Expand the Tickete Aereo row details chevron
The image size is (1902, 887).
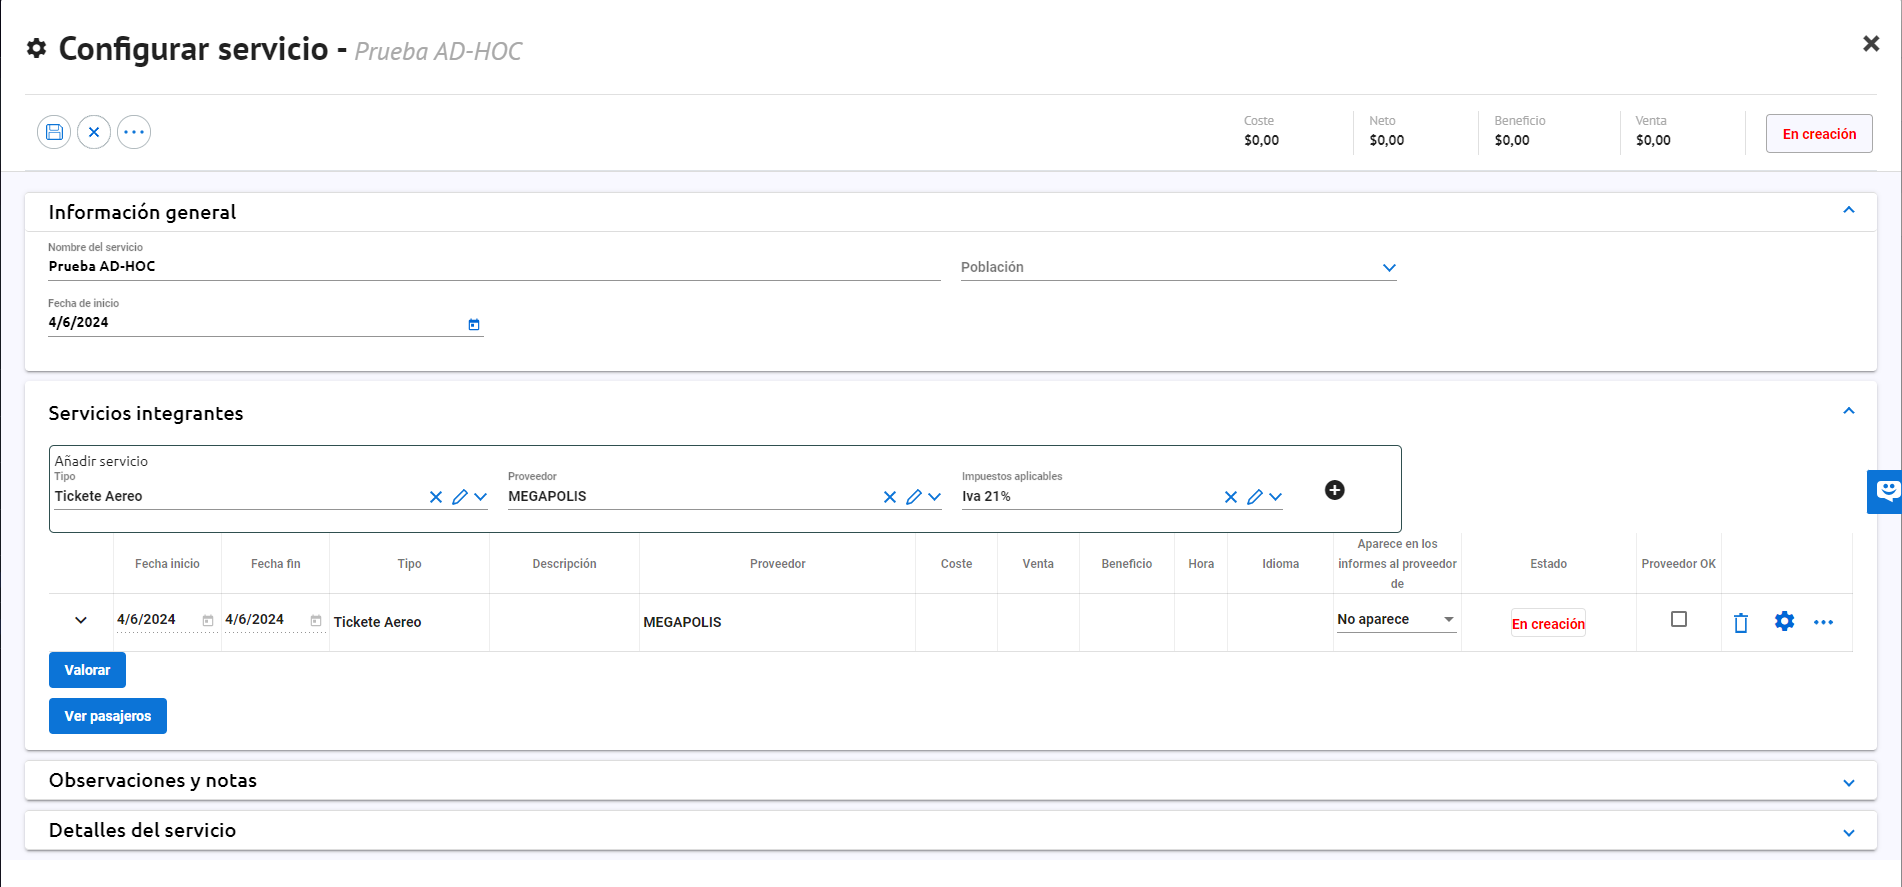click(x=81, y=621)
